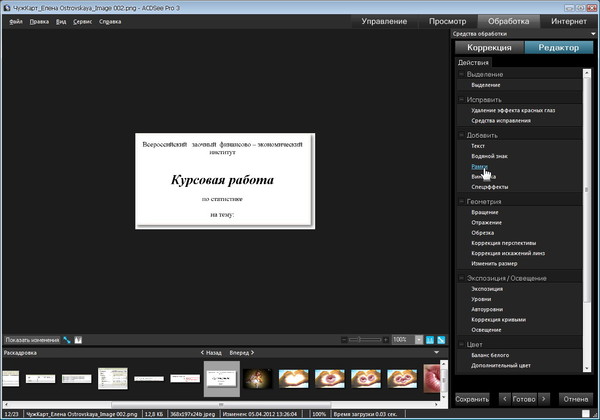Click the Готово button

click(524, 399)
